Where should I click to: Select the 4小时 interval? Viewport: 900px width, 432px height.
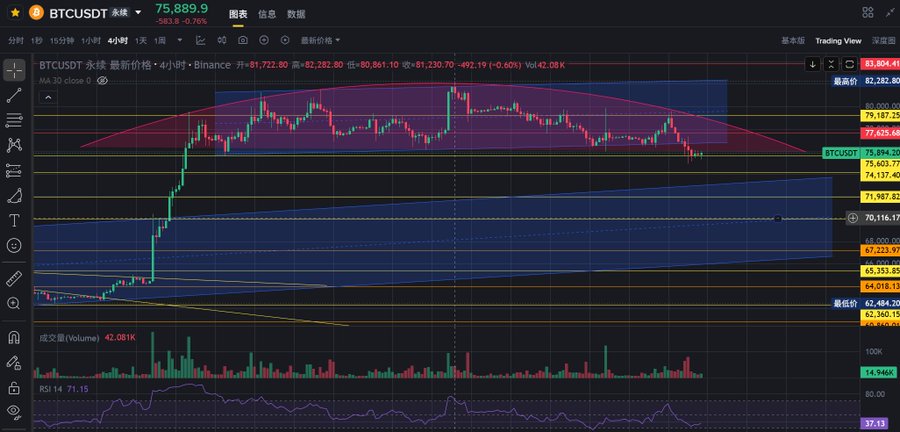coord(118,41)
